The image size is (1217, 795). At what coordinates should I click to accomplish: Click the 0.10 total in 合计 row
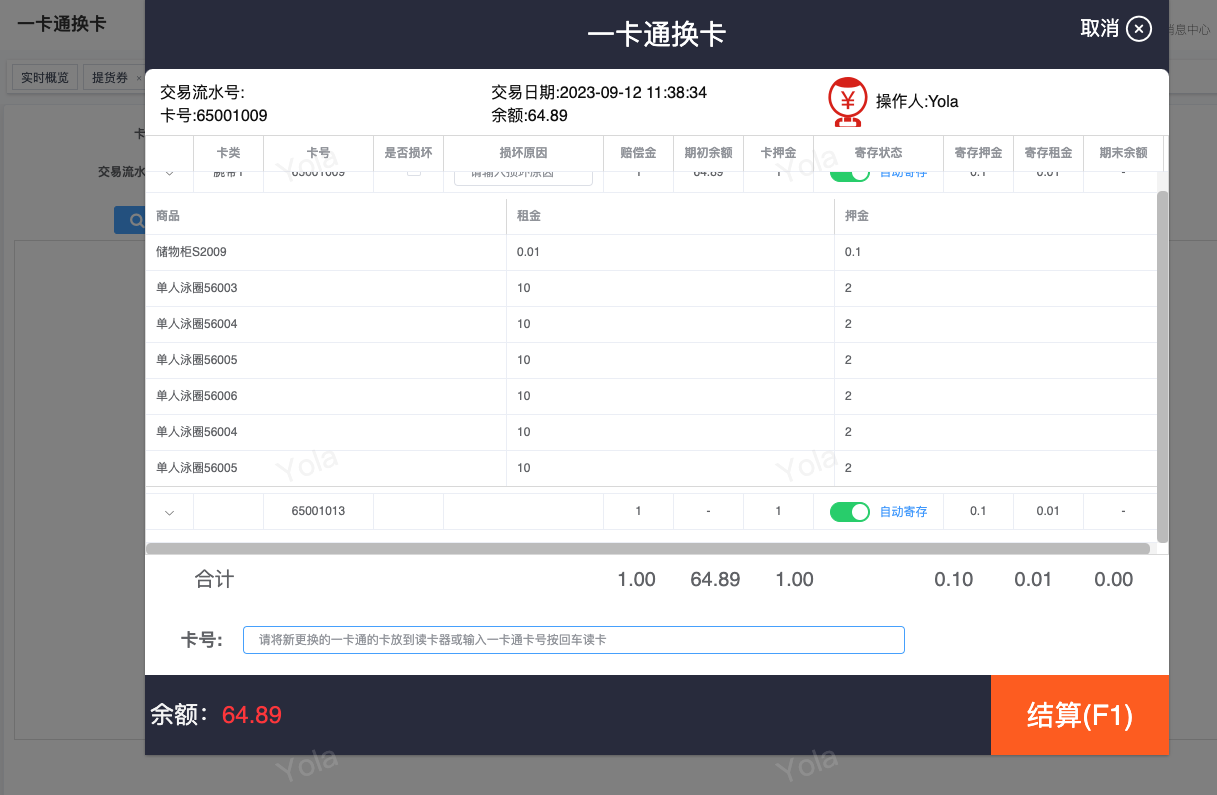(954, 579)
